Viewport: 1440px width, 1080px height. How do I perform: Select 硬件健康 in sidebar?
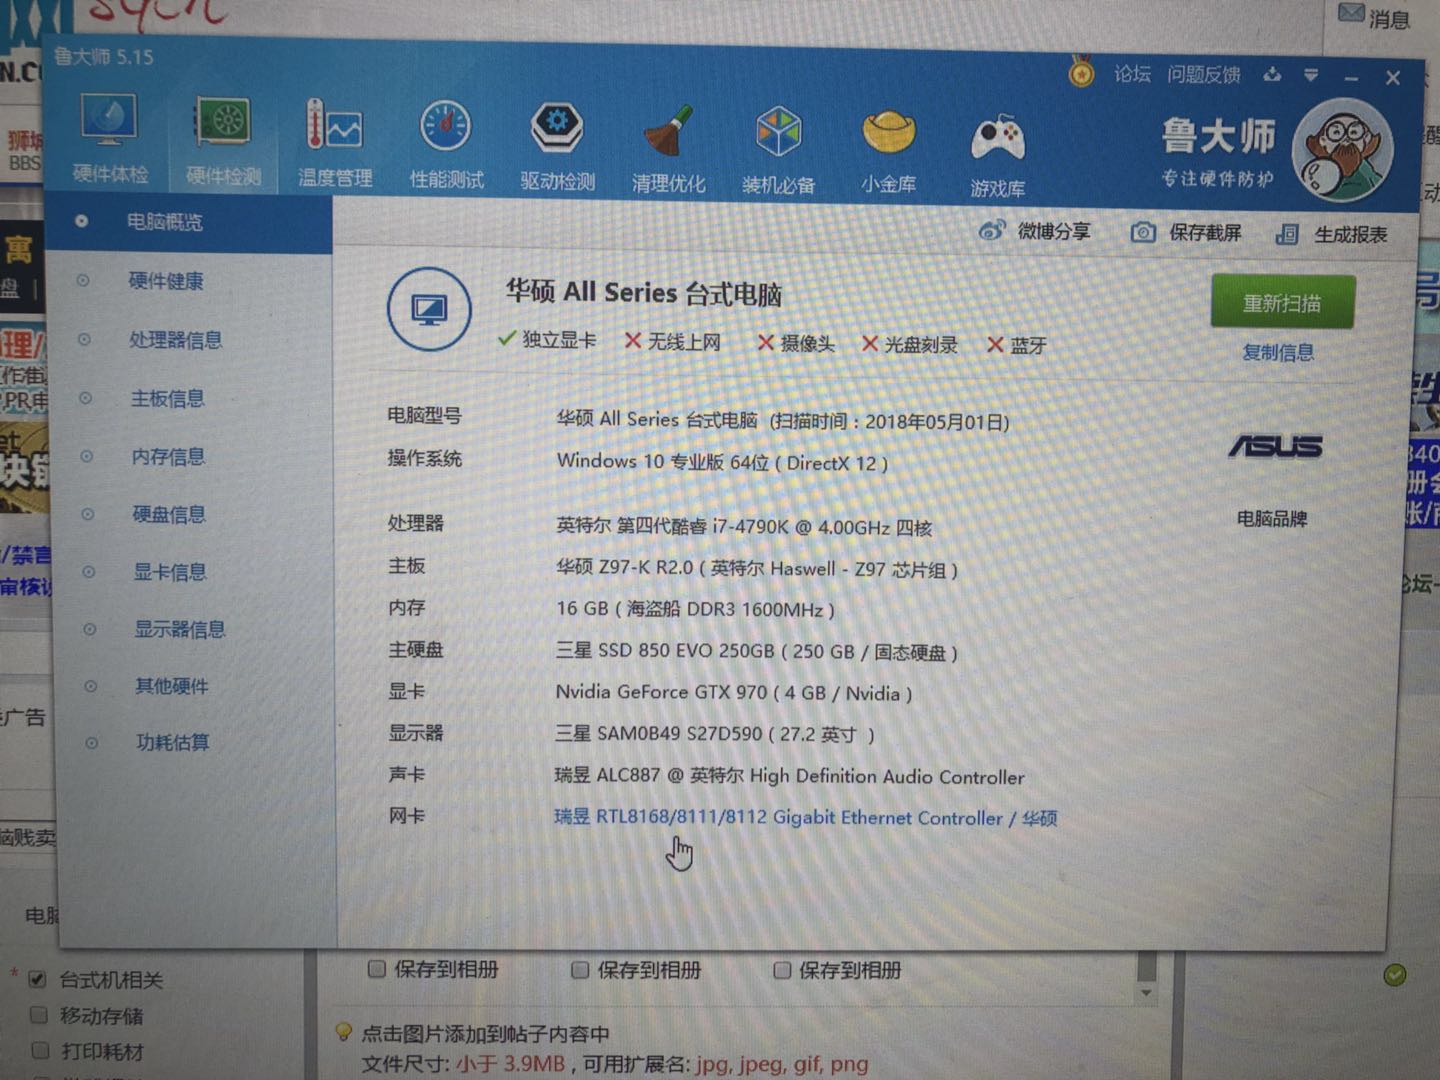pos(166,281)
